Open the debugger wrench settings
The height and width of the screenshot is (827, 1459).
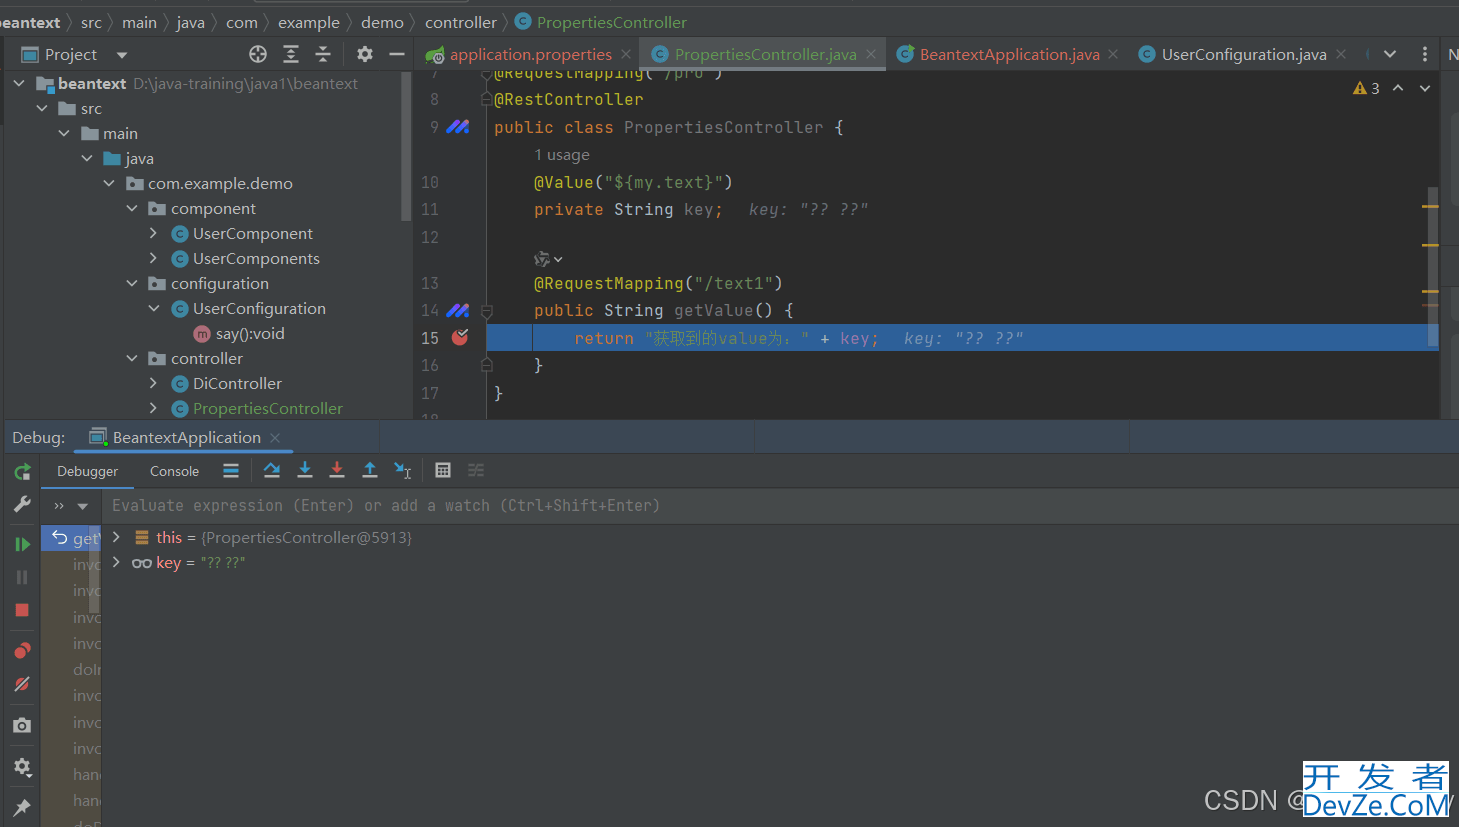[x=22, y=504]
